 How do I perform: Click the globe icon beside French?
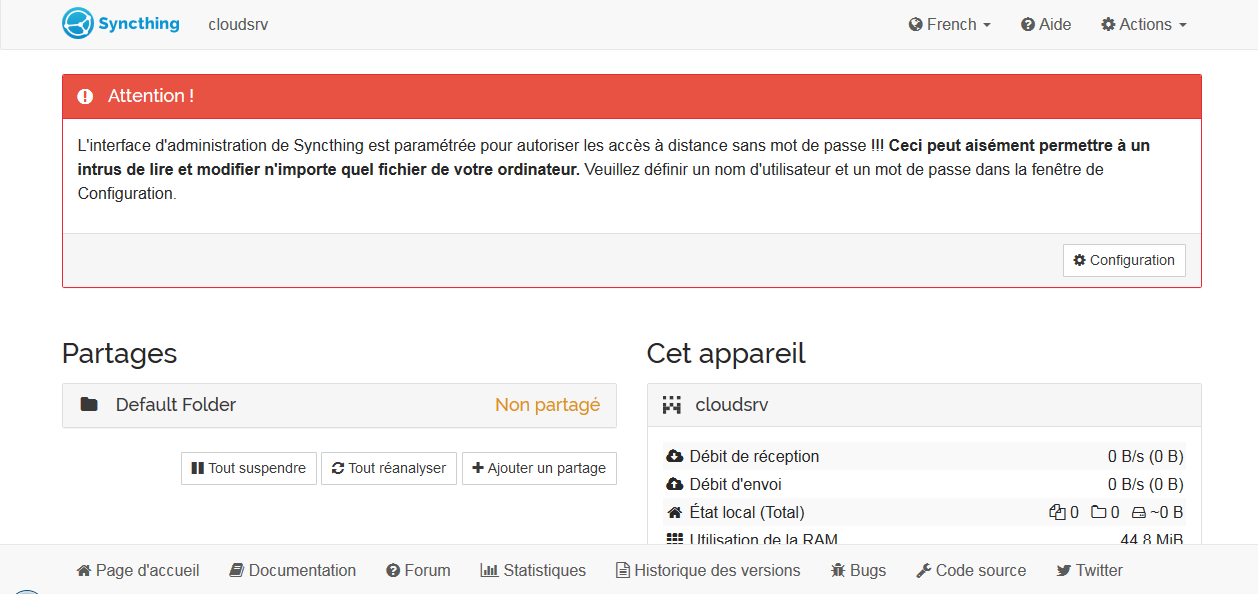915,25
